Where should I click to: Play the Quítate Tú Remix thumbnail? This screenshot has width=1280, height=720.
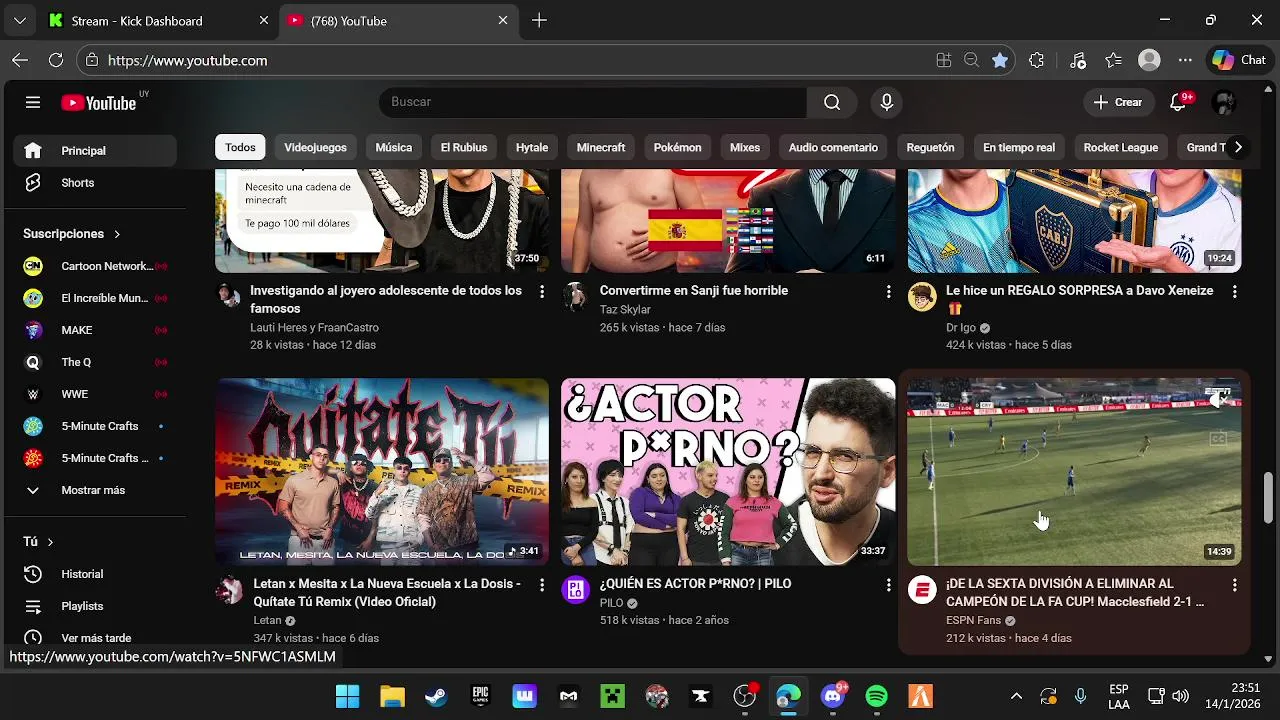tap(382, 472)
